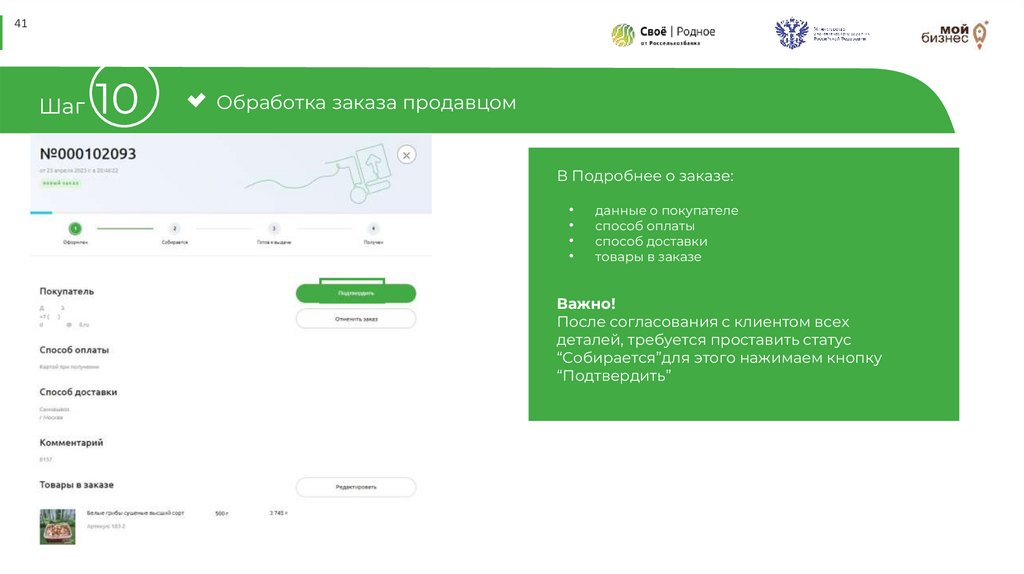Click the Способ доставки heading
Image resolution: width=1024 pixels, height=574 pixels.
point(78,392)
